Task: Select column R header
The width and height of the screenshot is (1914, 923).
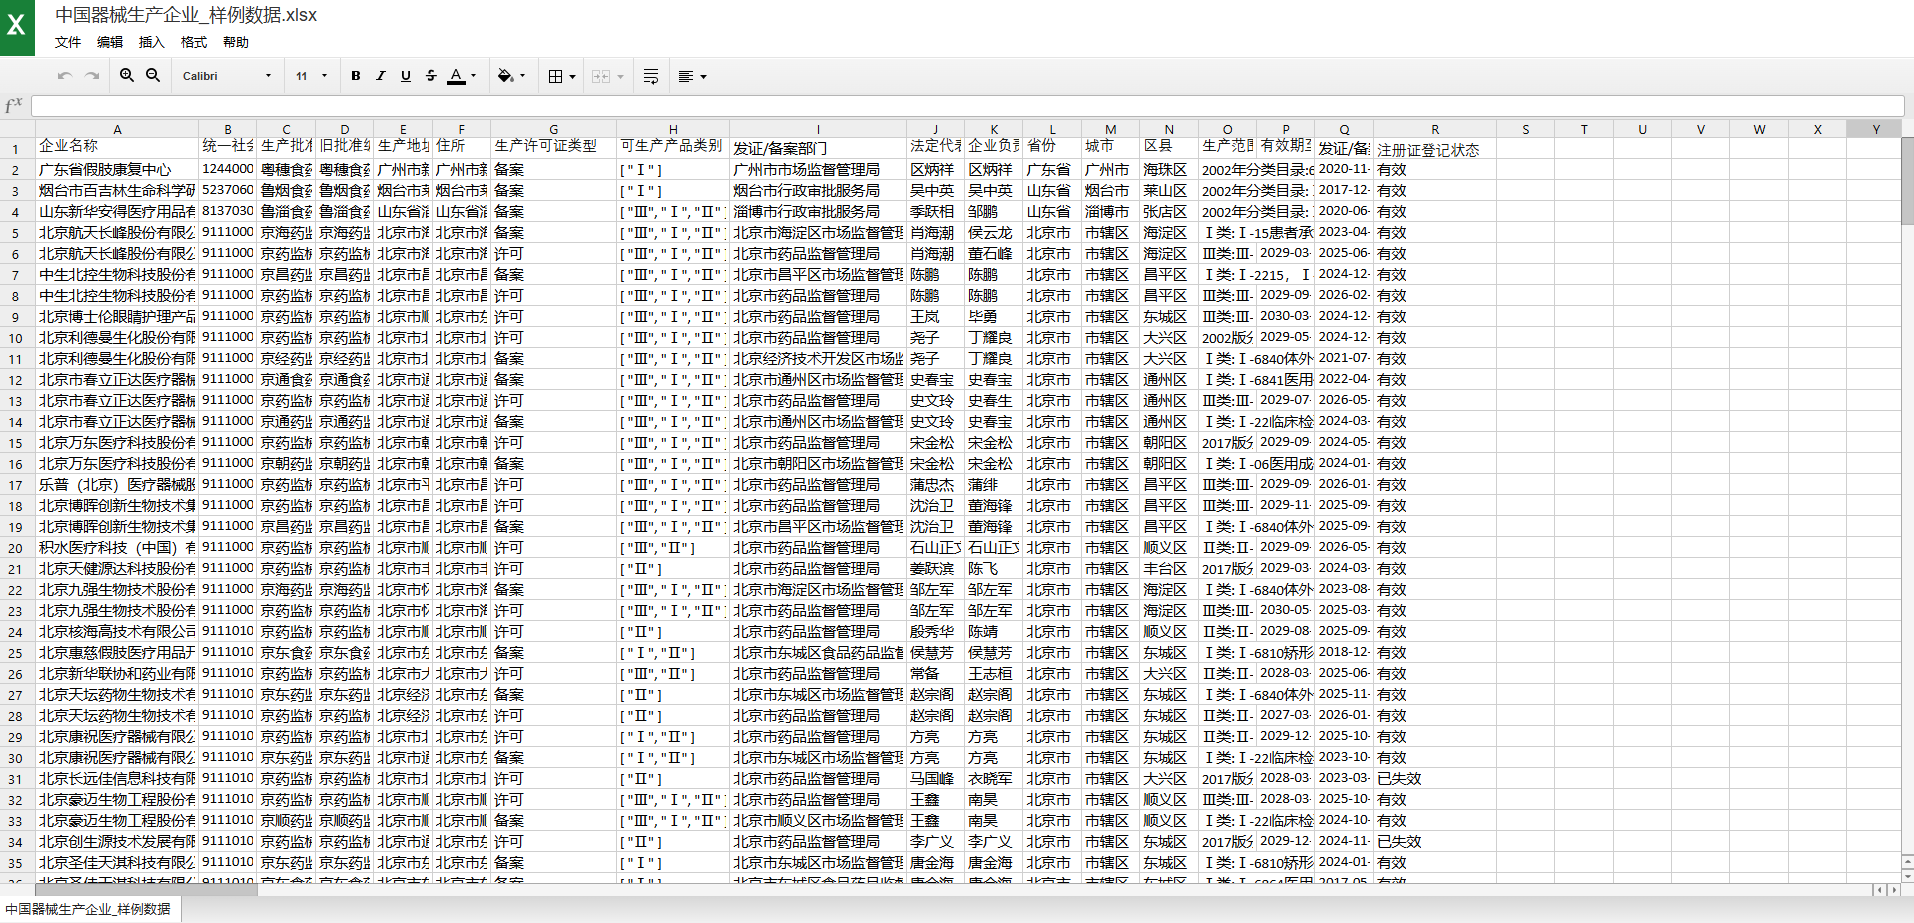Action: [x=1435, y=129]
